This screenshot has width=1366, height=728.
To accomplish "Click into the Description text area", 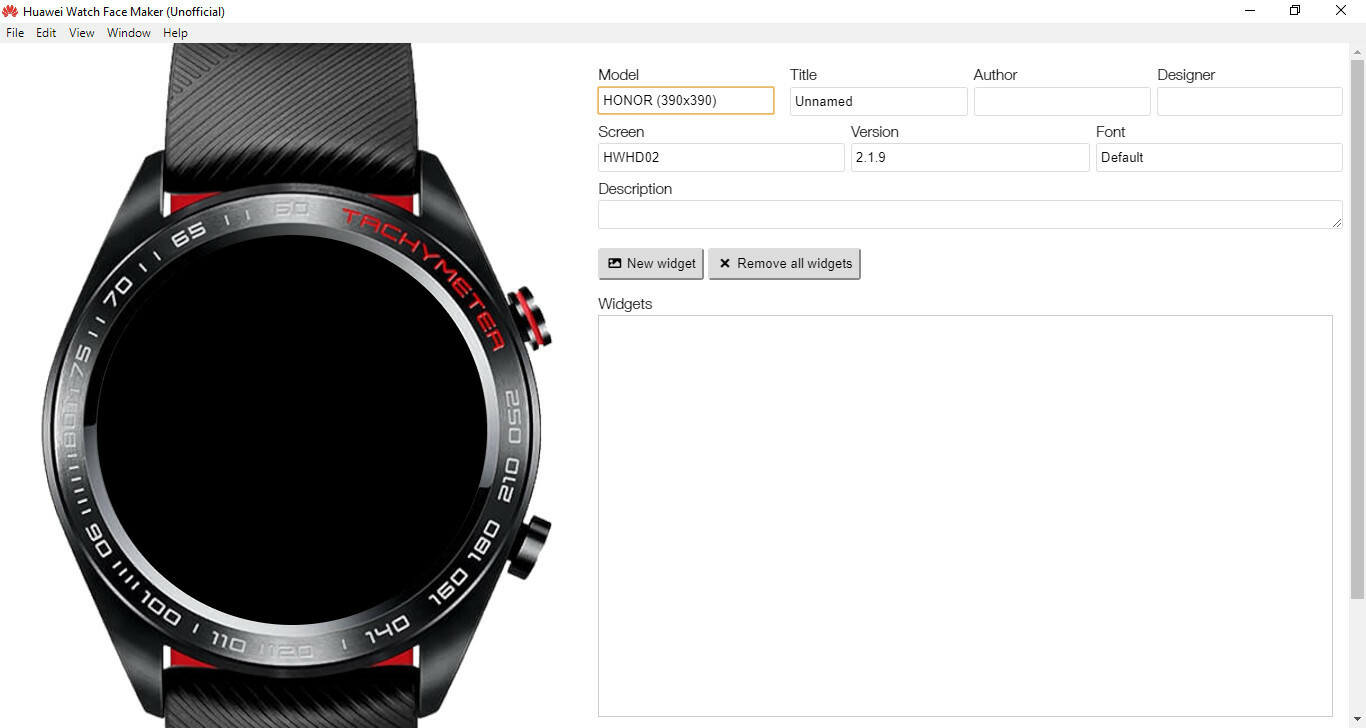I will pyautogui.click(x=970, y=214).
